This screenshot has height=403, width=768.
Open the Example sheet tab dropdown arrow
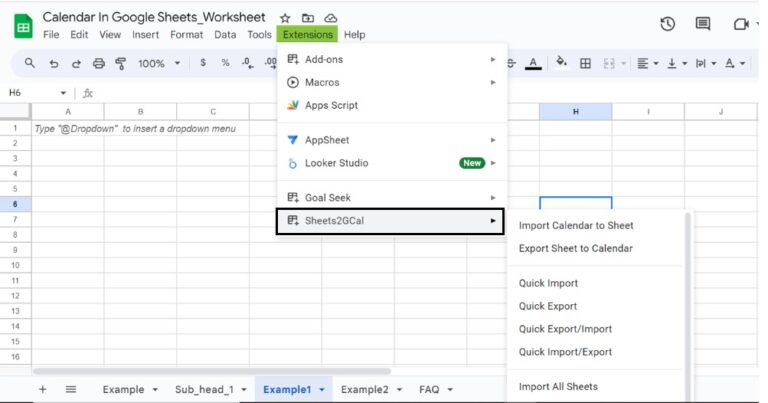point(155,390)
